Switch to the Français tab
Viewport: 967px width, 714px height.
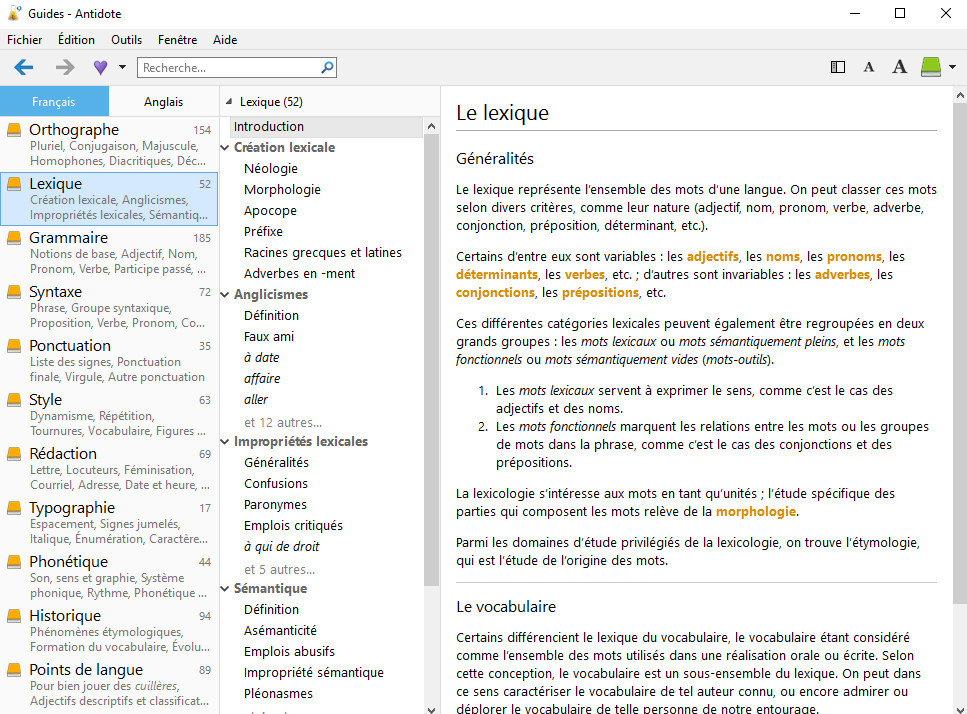pyautogui.click(x=54, y=102)
